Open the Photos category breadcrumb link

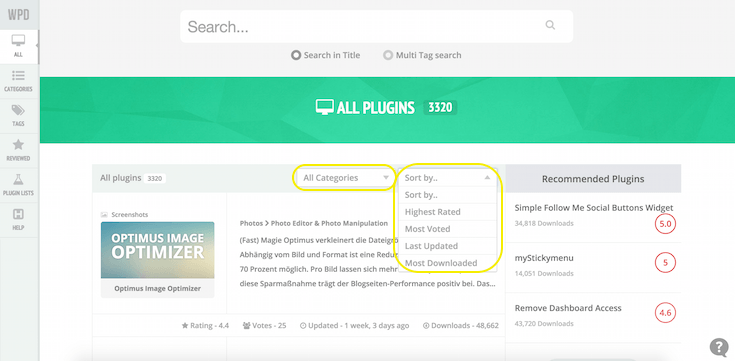(251, 223)
